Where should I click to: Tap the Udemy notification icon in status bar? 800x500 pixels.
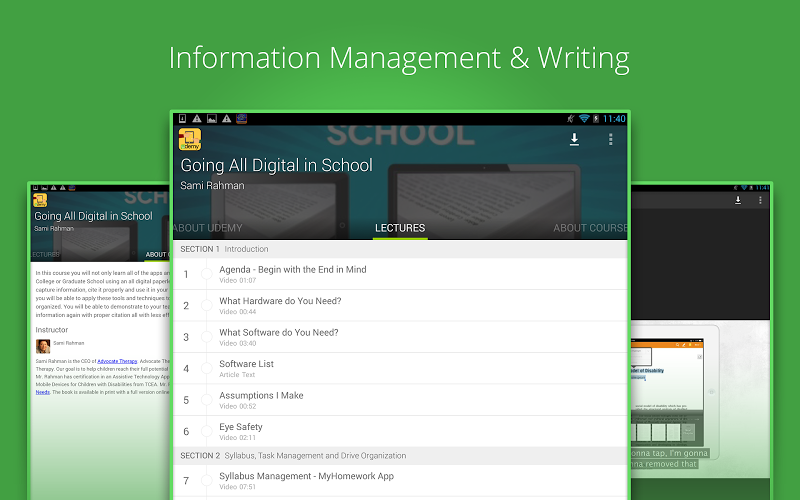point(242,119)
